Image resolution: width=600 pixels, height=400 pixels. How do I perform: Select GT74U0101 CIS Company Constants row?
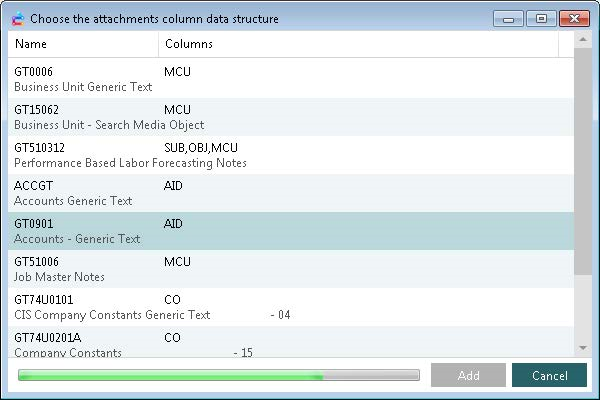[x=290, y=307]
